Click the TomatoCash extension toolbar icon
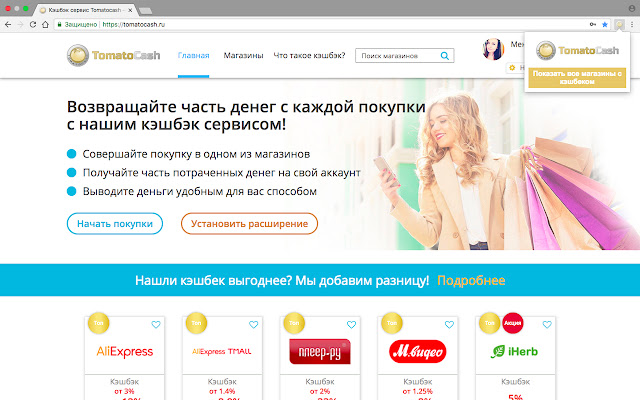This screenshot has width=640, height=400. (620, 24)
